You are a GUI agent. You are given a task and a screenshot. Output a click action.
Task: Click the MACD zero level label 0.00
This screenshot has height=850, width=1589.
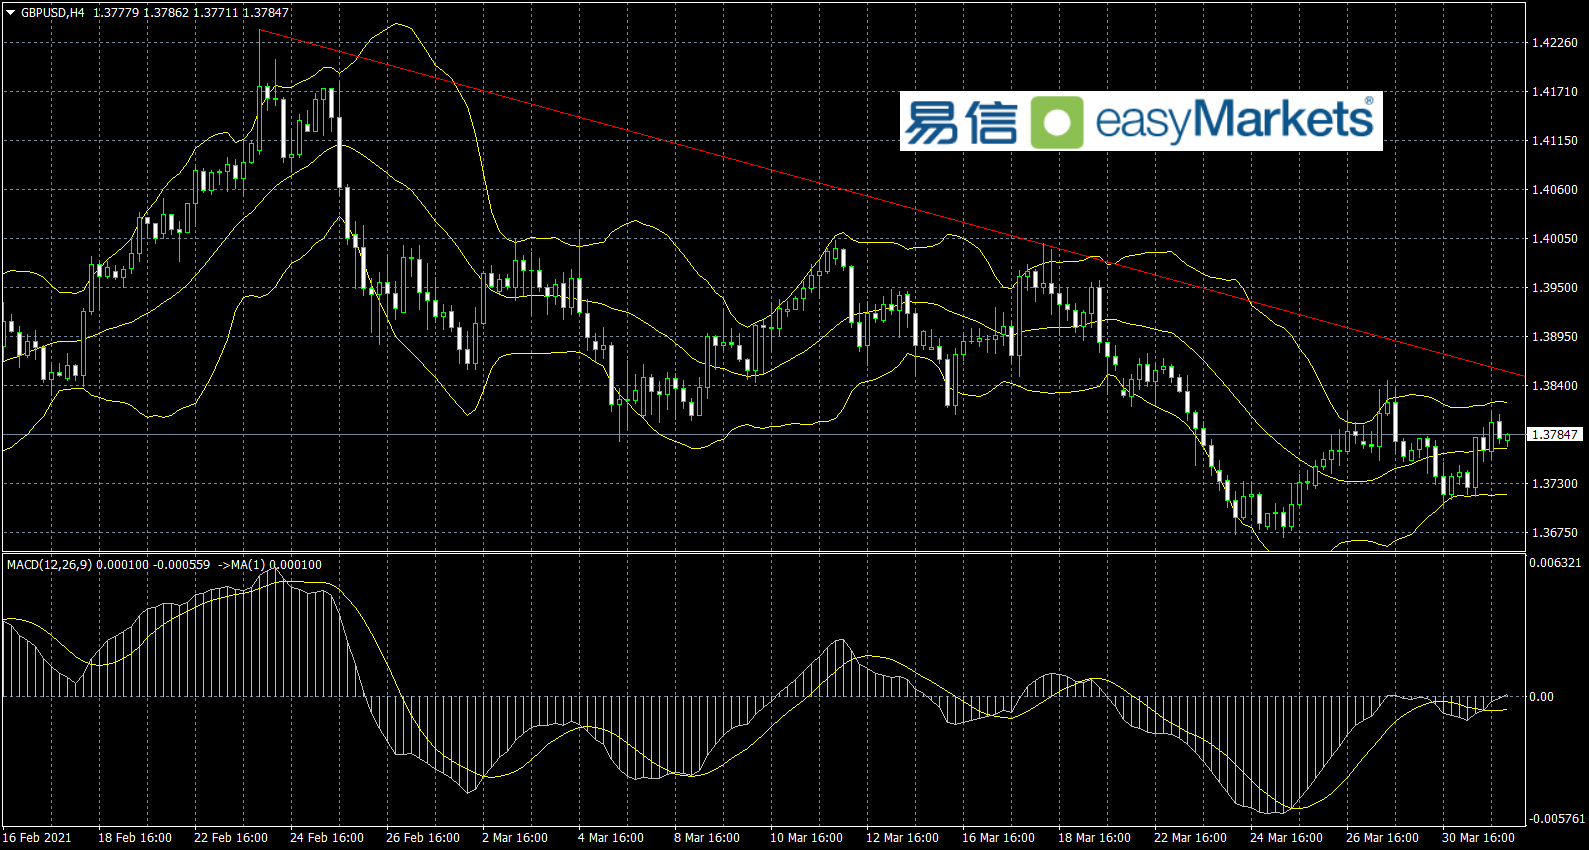pos(1542,697)
